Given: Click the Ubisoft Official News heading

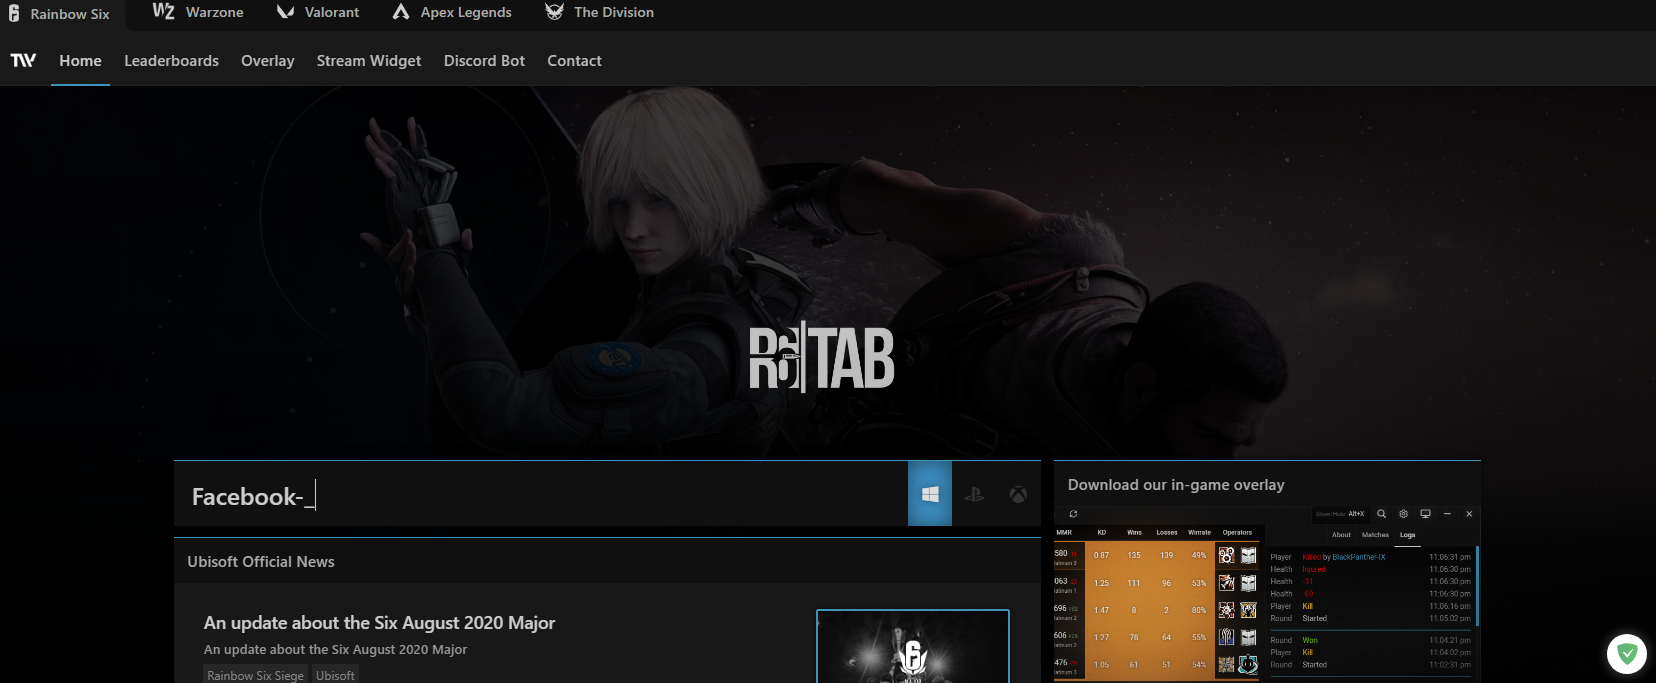Looking at the screenshot, I should coord(261,562).
